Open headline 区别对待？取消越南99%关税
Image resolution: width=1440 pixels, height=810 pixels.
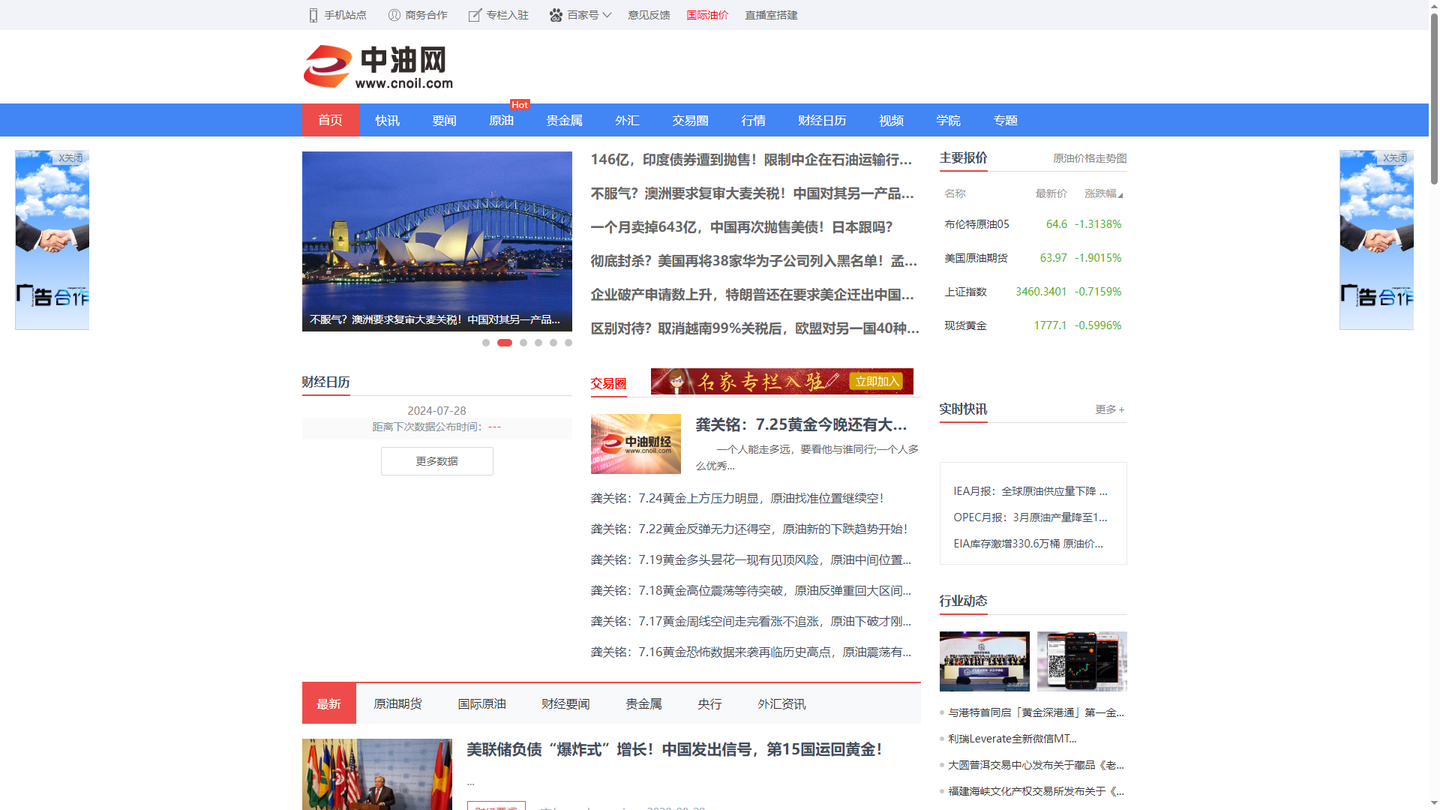(x=755, y=328)
